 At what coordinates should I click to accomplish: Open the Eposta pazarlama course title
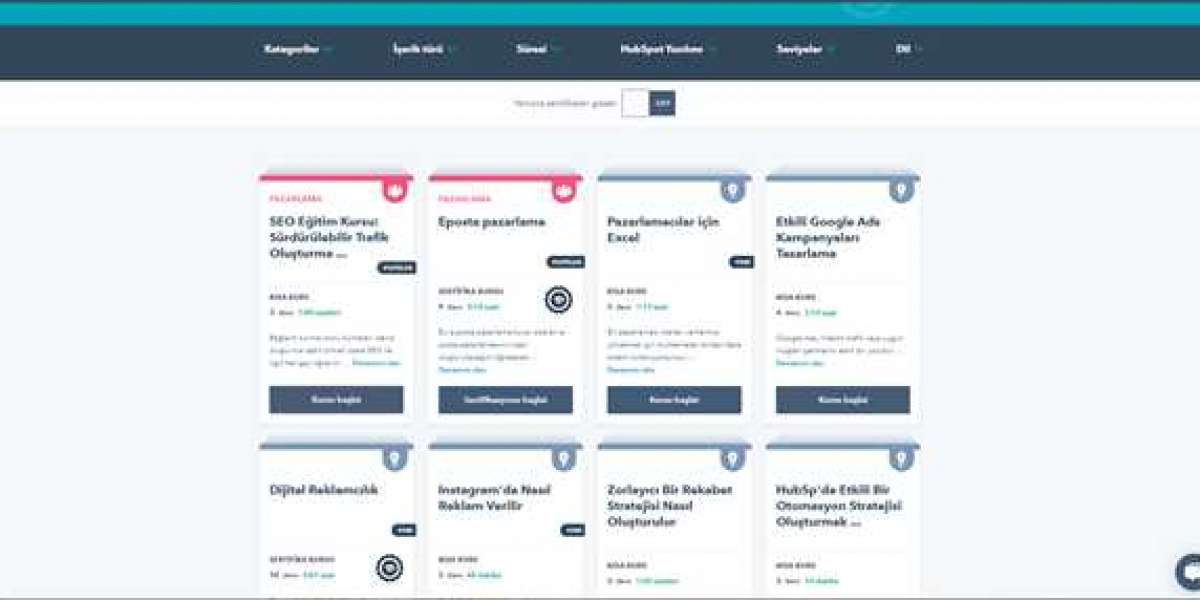[x=492, y=221]
